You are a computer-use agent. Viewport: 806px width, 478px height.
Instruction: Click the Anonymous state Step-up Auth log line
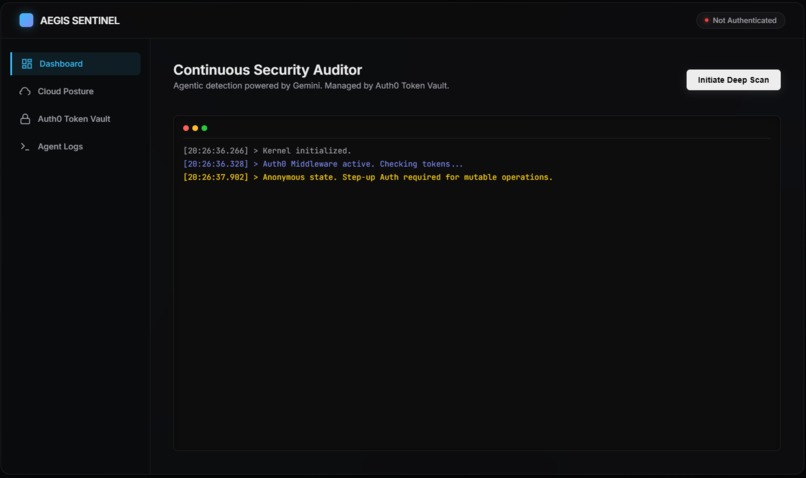(x=368, y=177)
